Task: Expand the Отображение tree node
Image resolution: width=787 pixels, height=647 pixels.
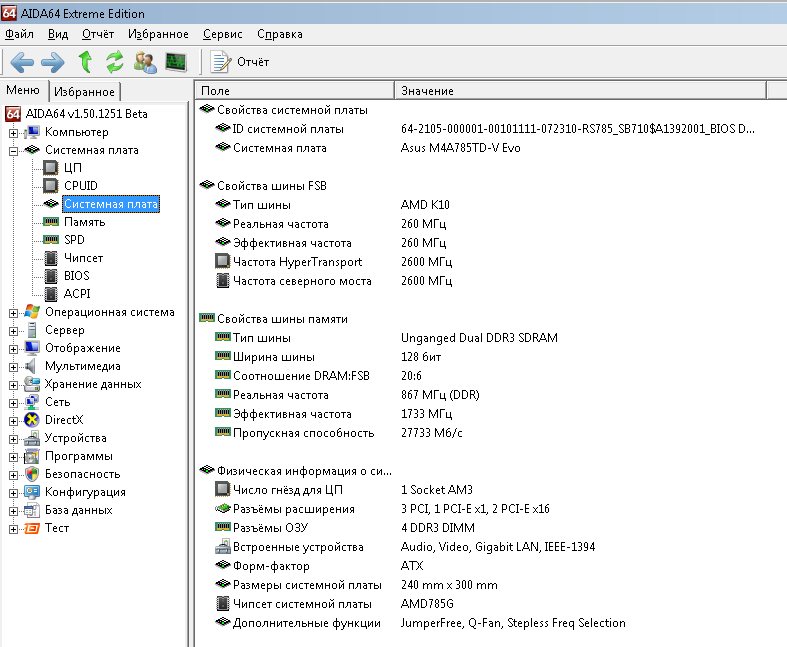Action: (x=14, y=349)
